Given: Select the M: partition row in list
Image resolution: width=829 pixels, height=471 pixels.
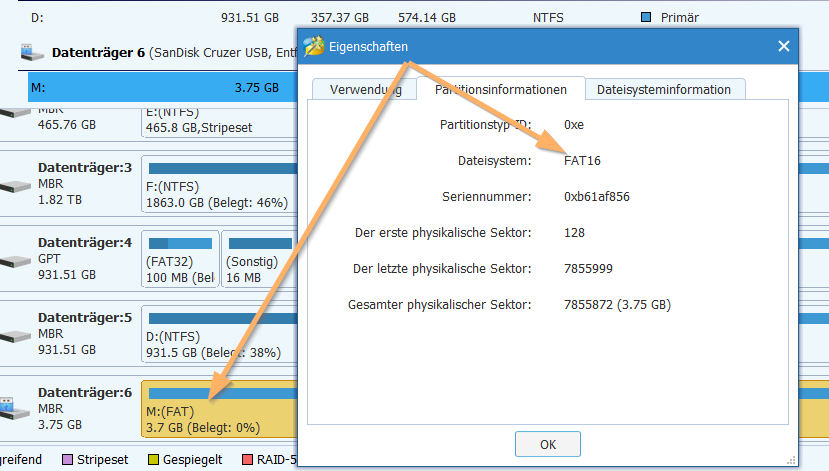Looking at the screenshot, I should (x=163, y=87).
